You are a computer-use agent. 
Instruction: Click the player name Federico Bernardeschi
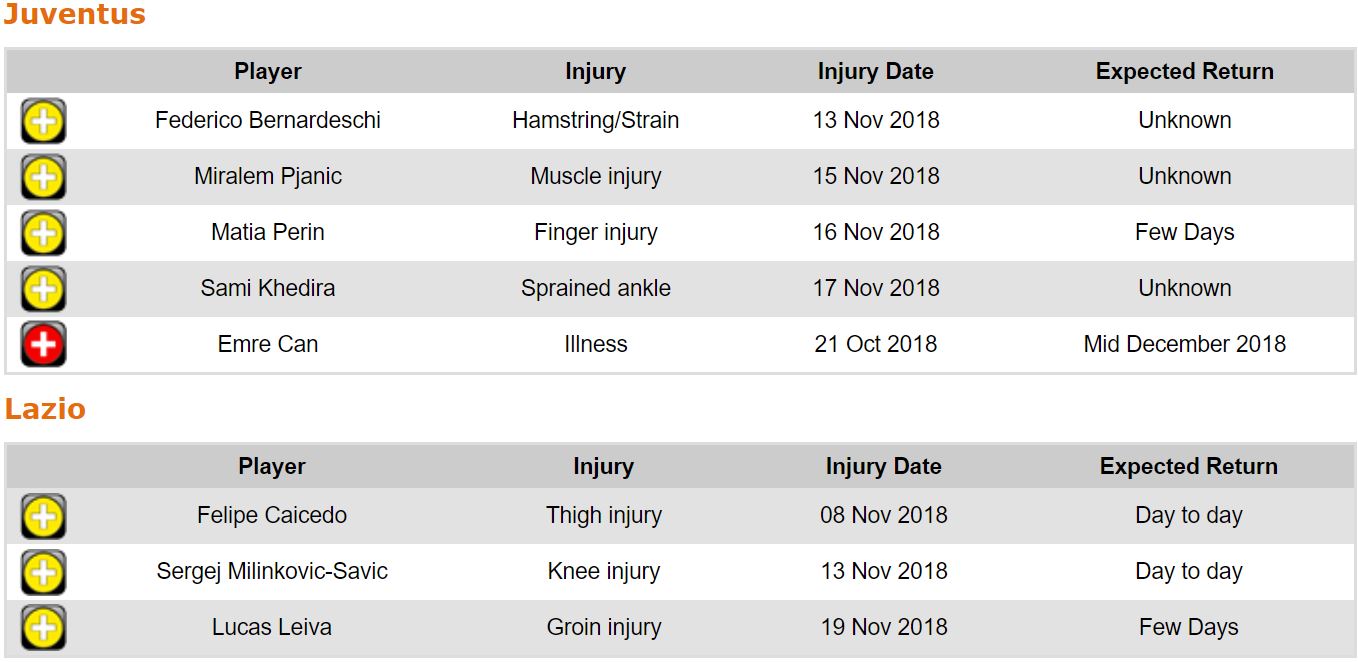click(x=268, y=120)
